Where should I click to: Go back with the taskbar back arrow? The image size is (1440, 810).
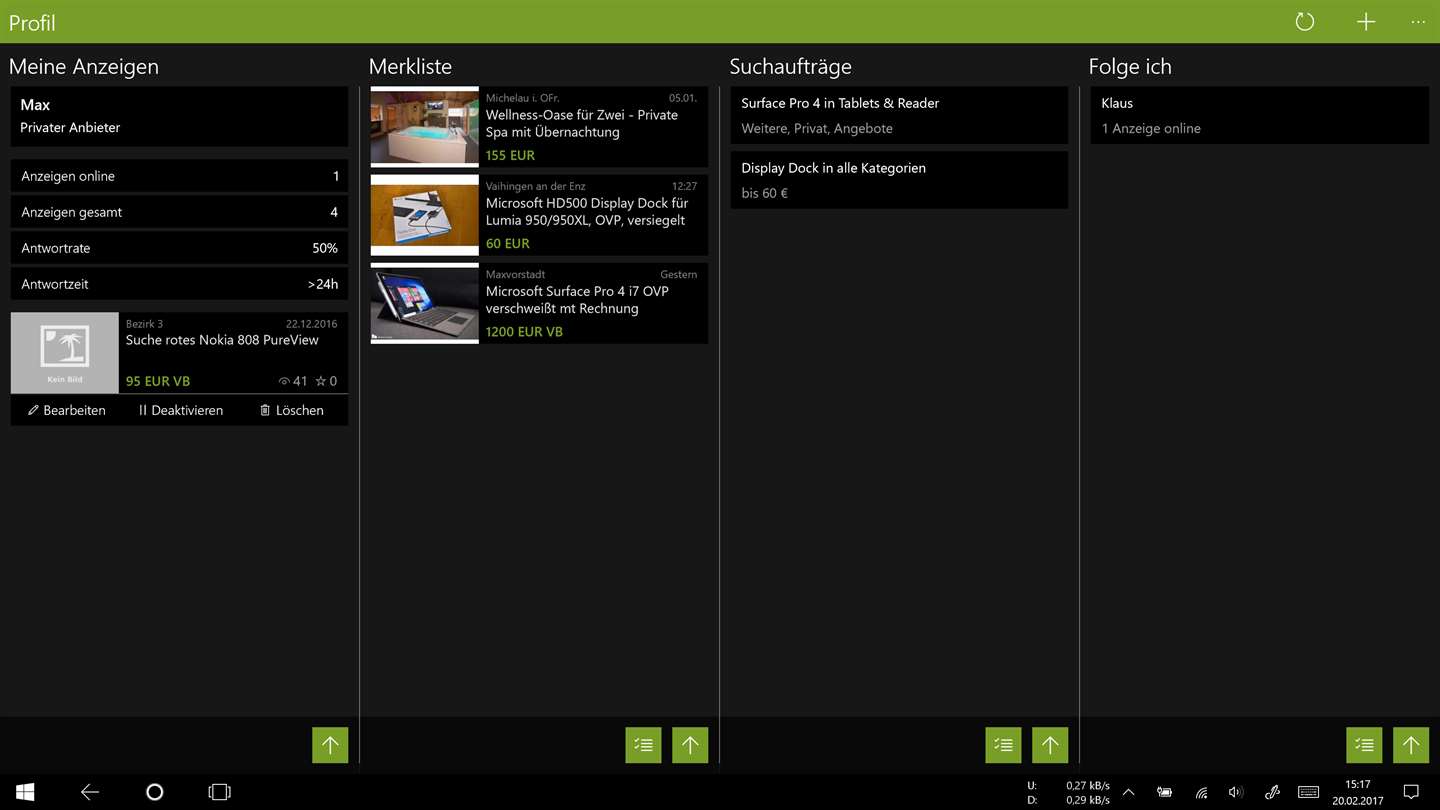[x=90, y=792]
